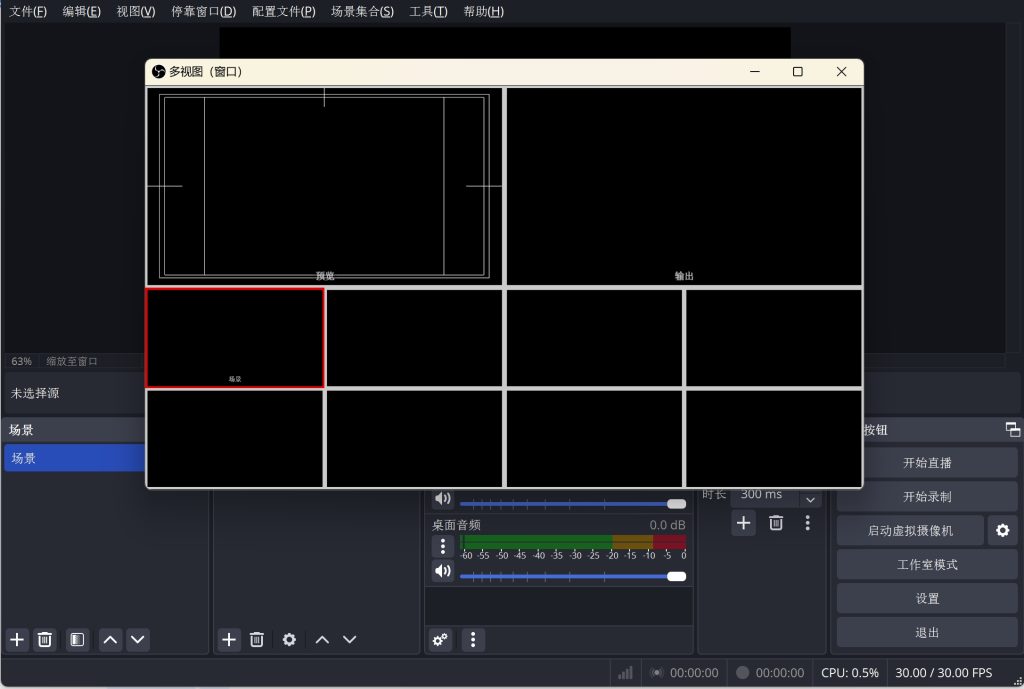Open advanced audio properties via the double-gear icon
The image size is (1024, 689).
point(440,639)
